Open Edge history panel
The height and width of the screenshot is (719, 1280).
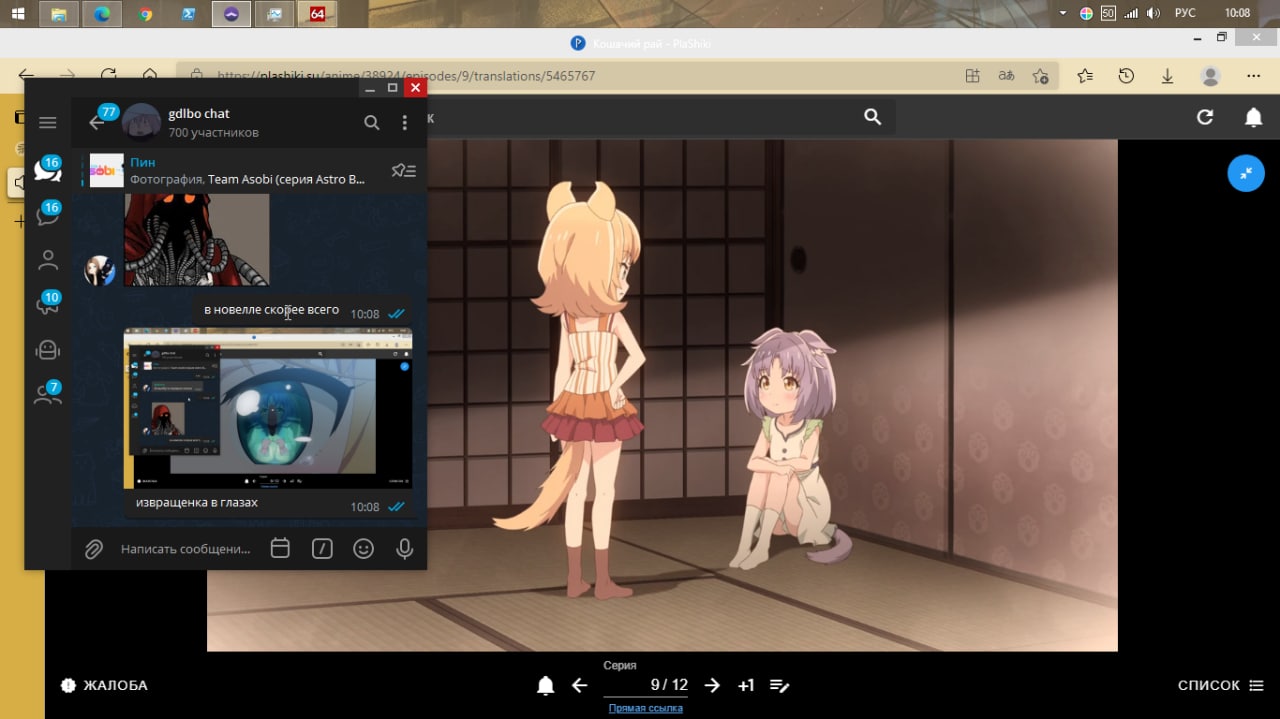point(1126,76)
